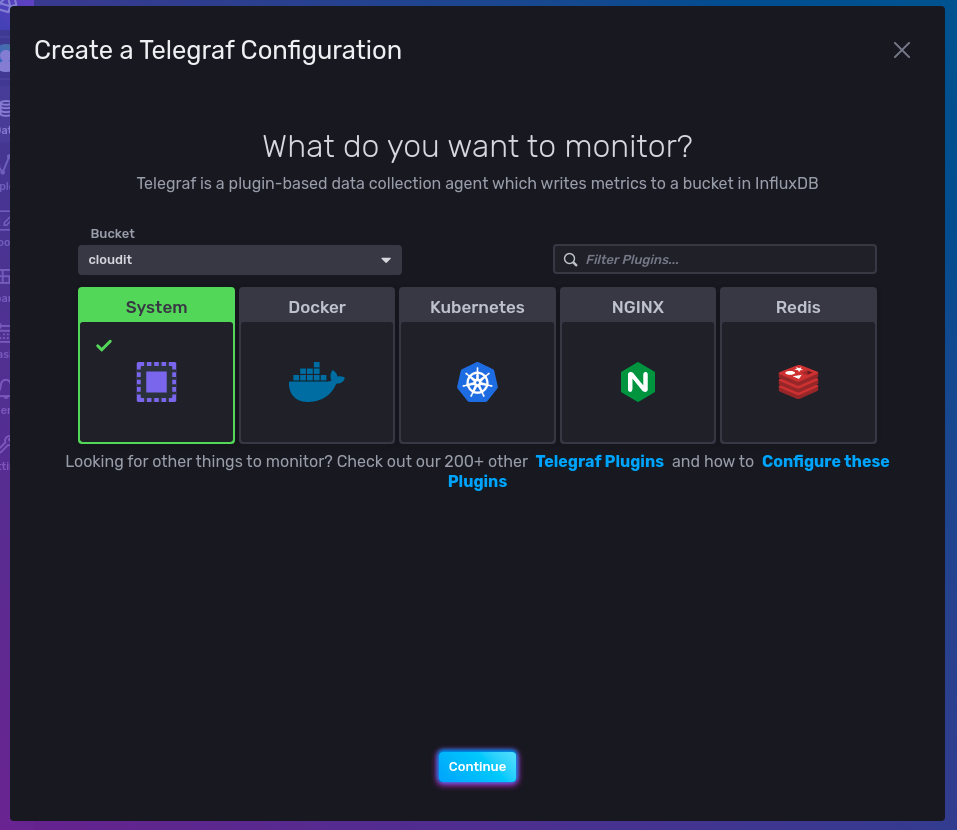This screenshot has width=957, height=830.
Task: Click the Redis card header
Action: [798, 306]
